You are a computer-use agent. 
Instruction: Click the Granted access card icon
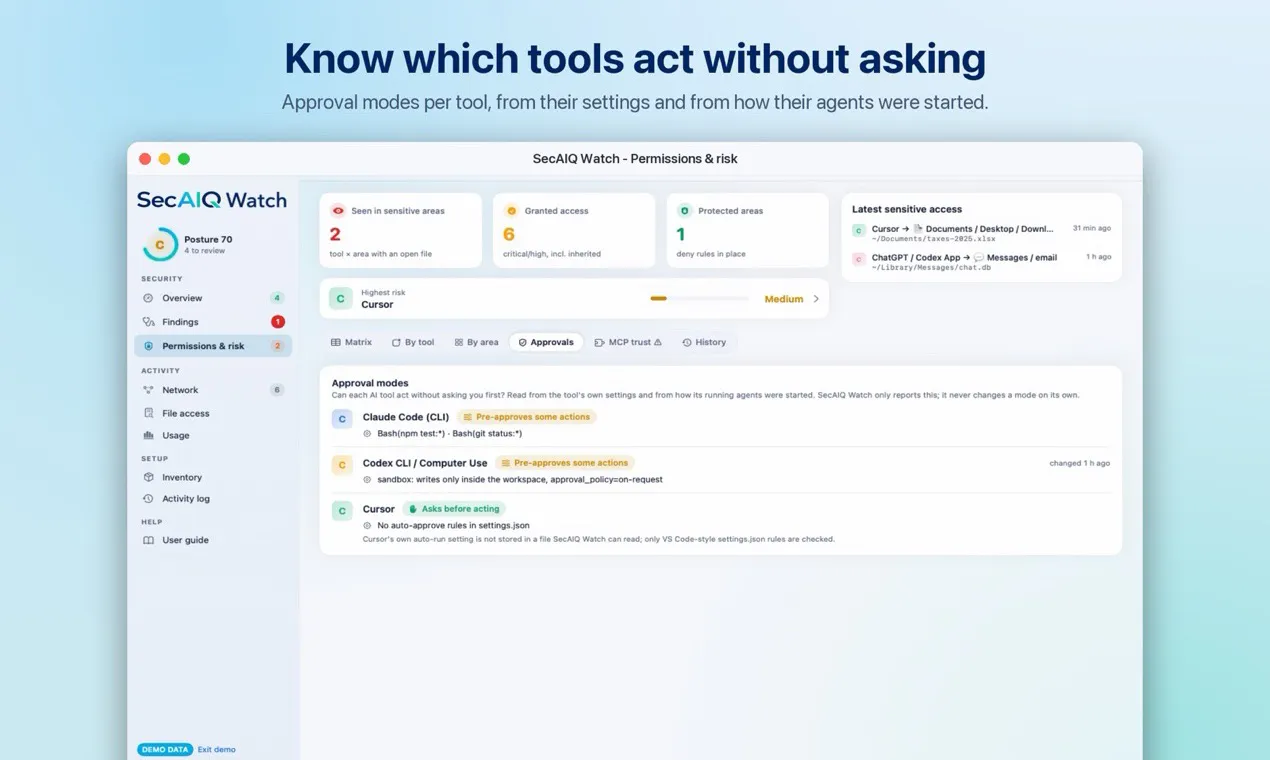click(511, 211)
